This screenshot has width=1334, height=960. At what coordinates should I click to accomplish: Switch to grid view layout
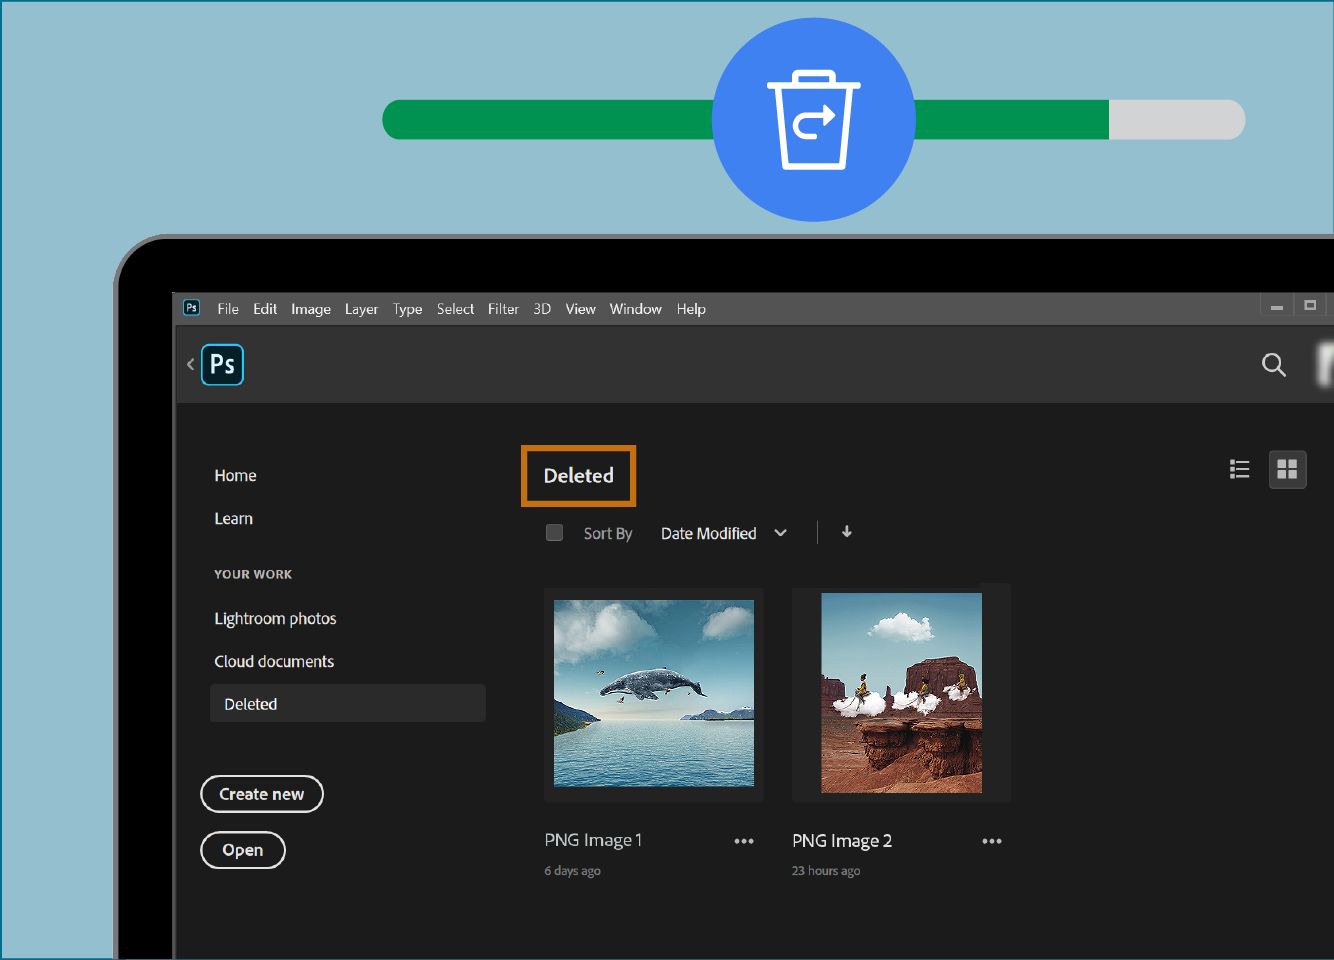[1287, 469]
